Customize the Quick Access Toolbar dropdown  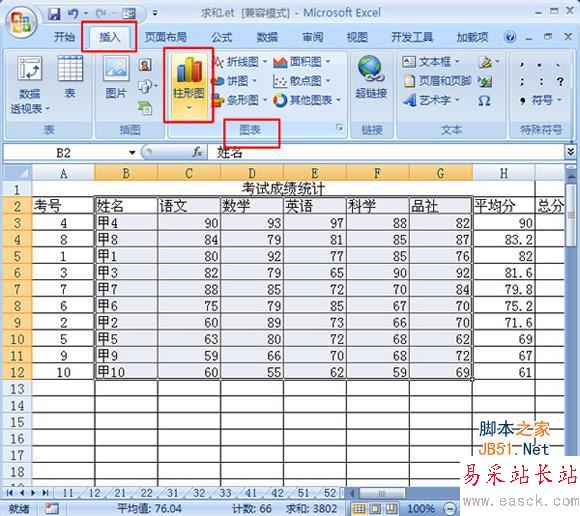pyautogui.click(x=155, y=14)
